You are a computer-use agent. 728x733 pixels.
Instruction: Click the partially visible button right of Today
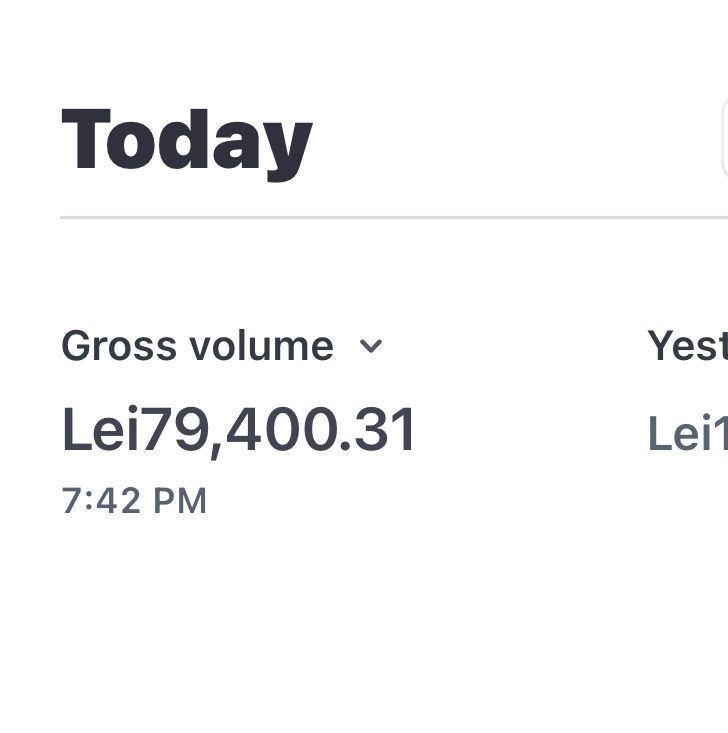click(x=724, y=139)
